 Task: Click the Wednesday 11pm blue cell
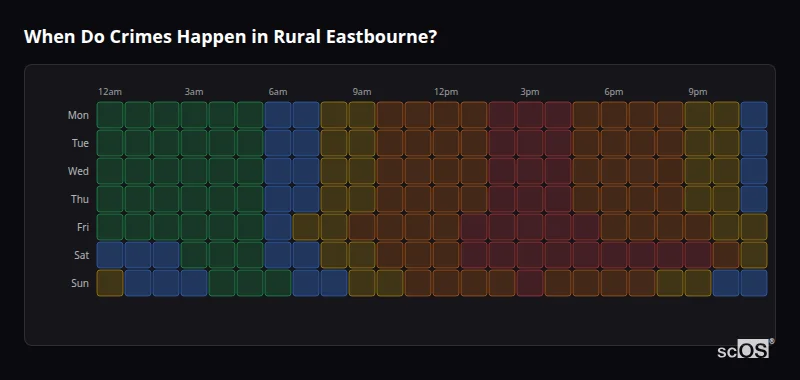[x=754, y=171]
